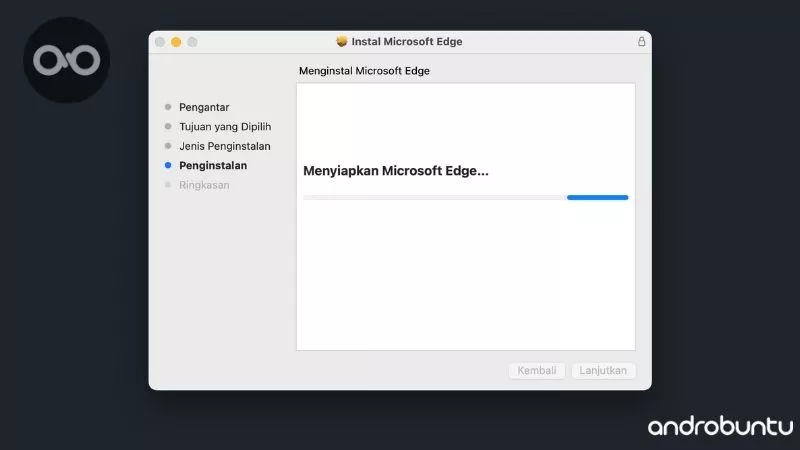Image resolution: width=800 pixels, height=450 pixels.
Task: Click the Menyiapkan Microsoft Edge... status text
Action: click(x=396, y=171)
